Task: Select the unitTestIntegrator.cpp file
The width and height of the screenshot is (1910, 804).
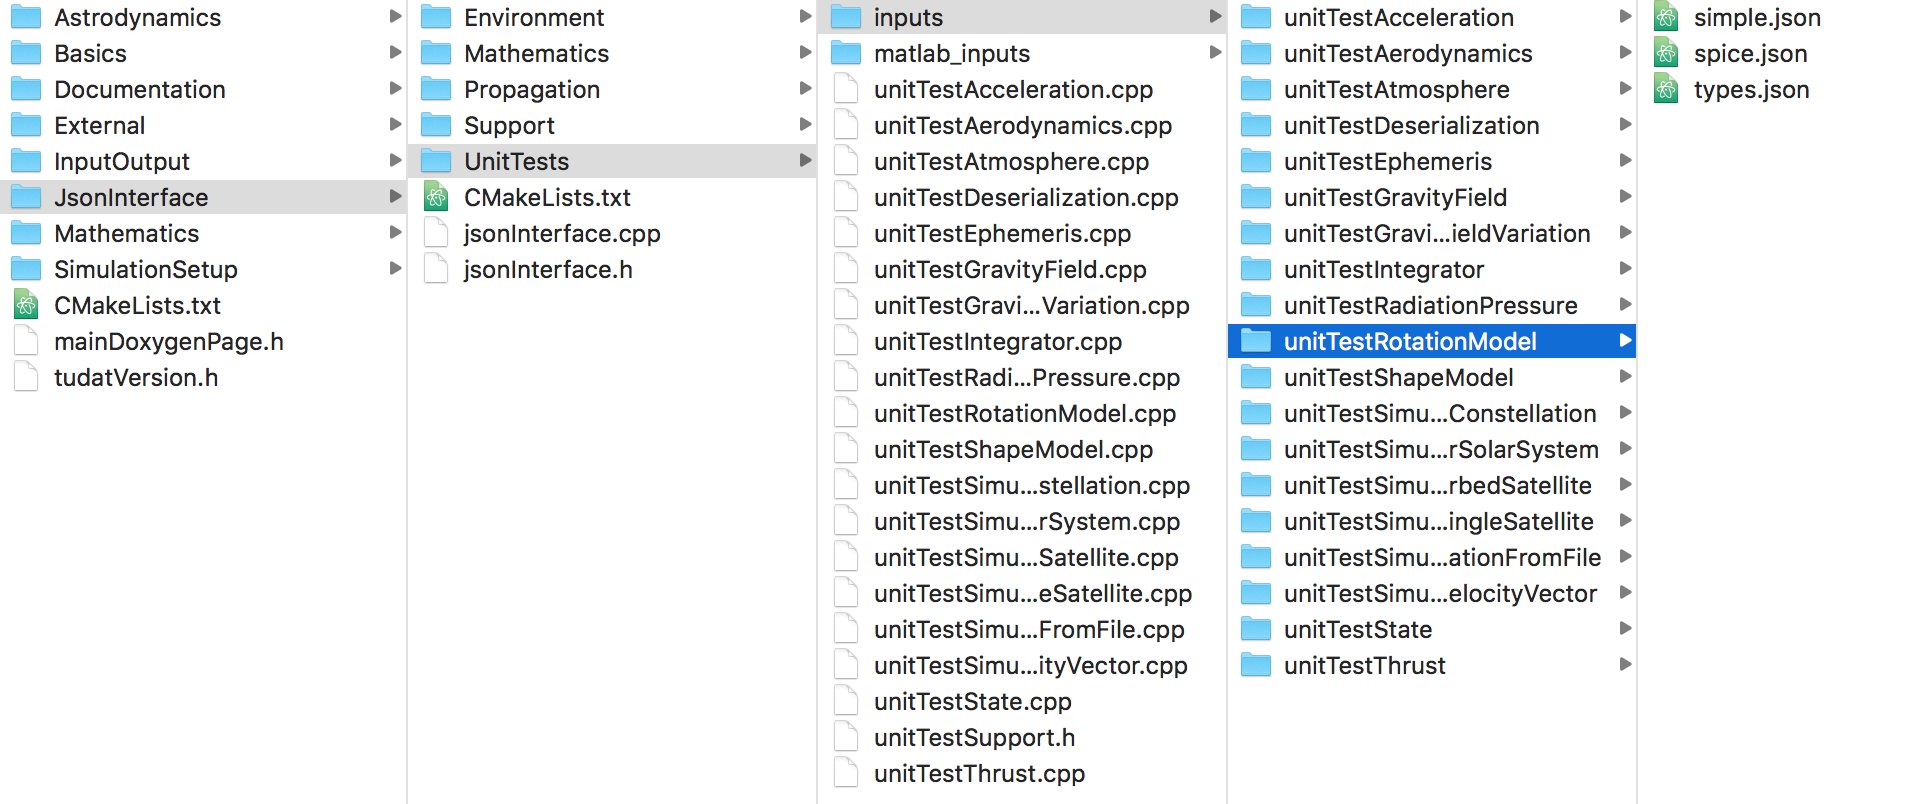Action: coord(997,342)
